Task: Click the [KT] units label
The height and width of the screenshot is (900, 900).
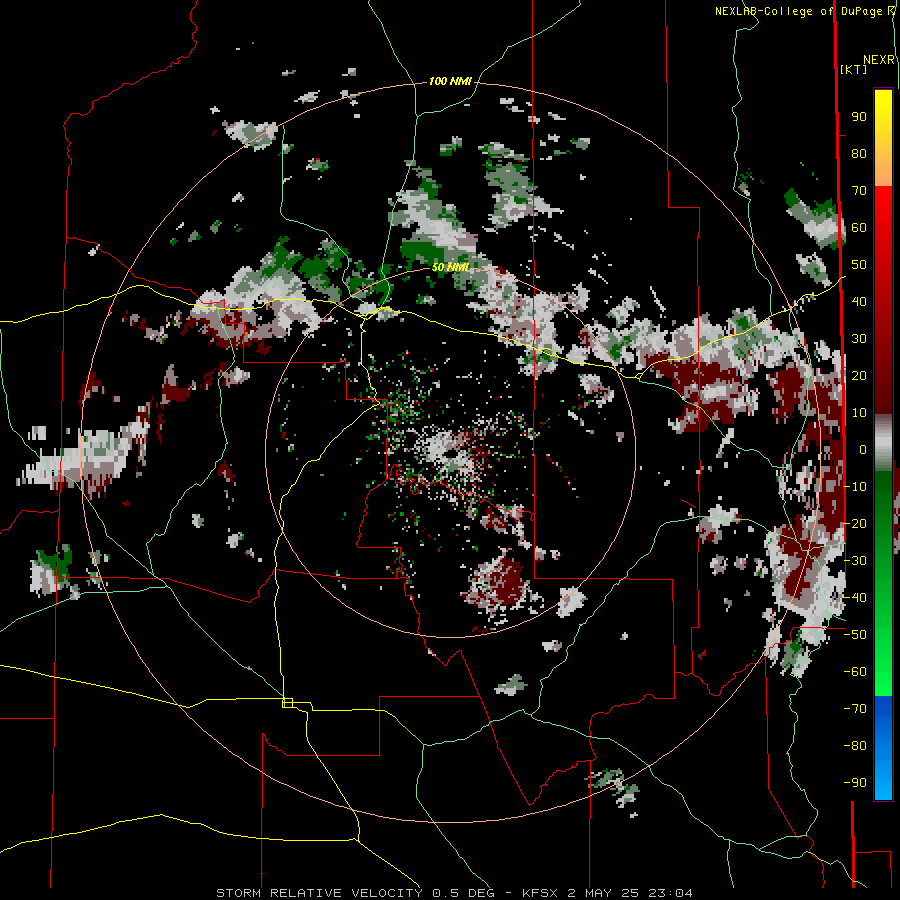Action: (x=853, y=69)
